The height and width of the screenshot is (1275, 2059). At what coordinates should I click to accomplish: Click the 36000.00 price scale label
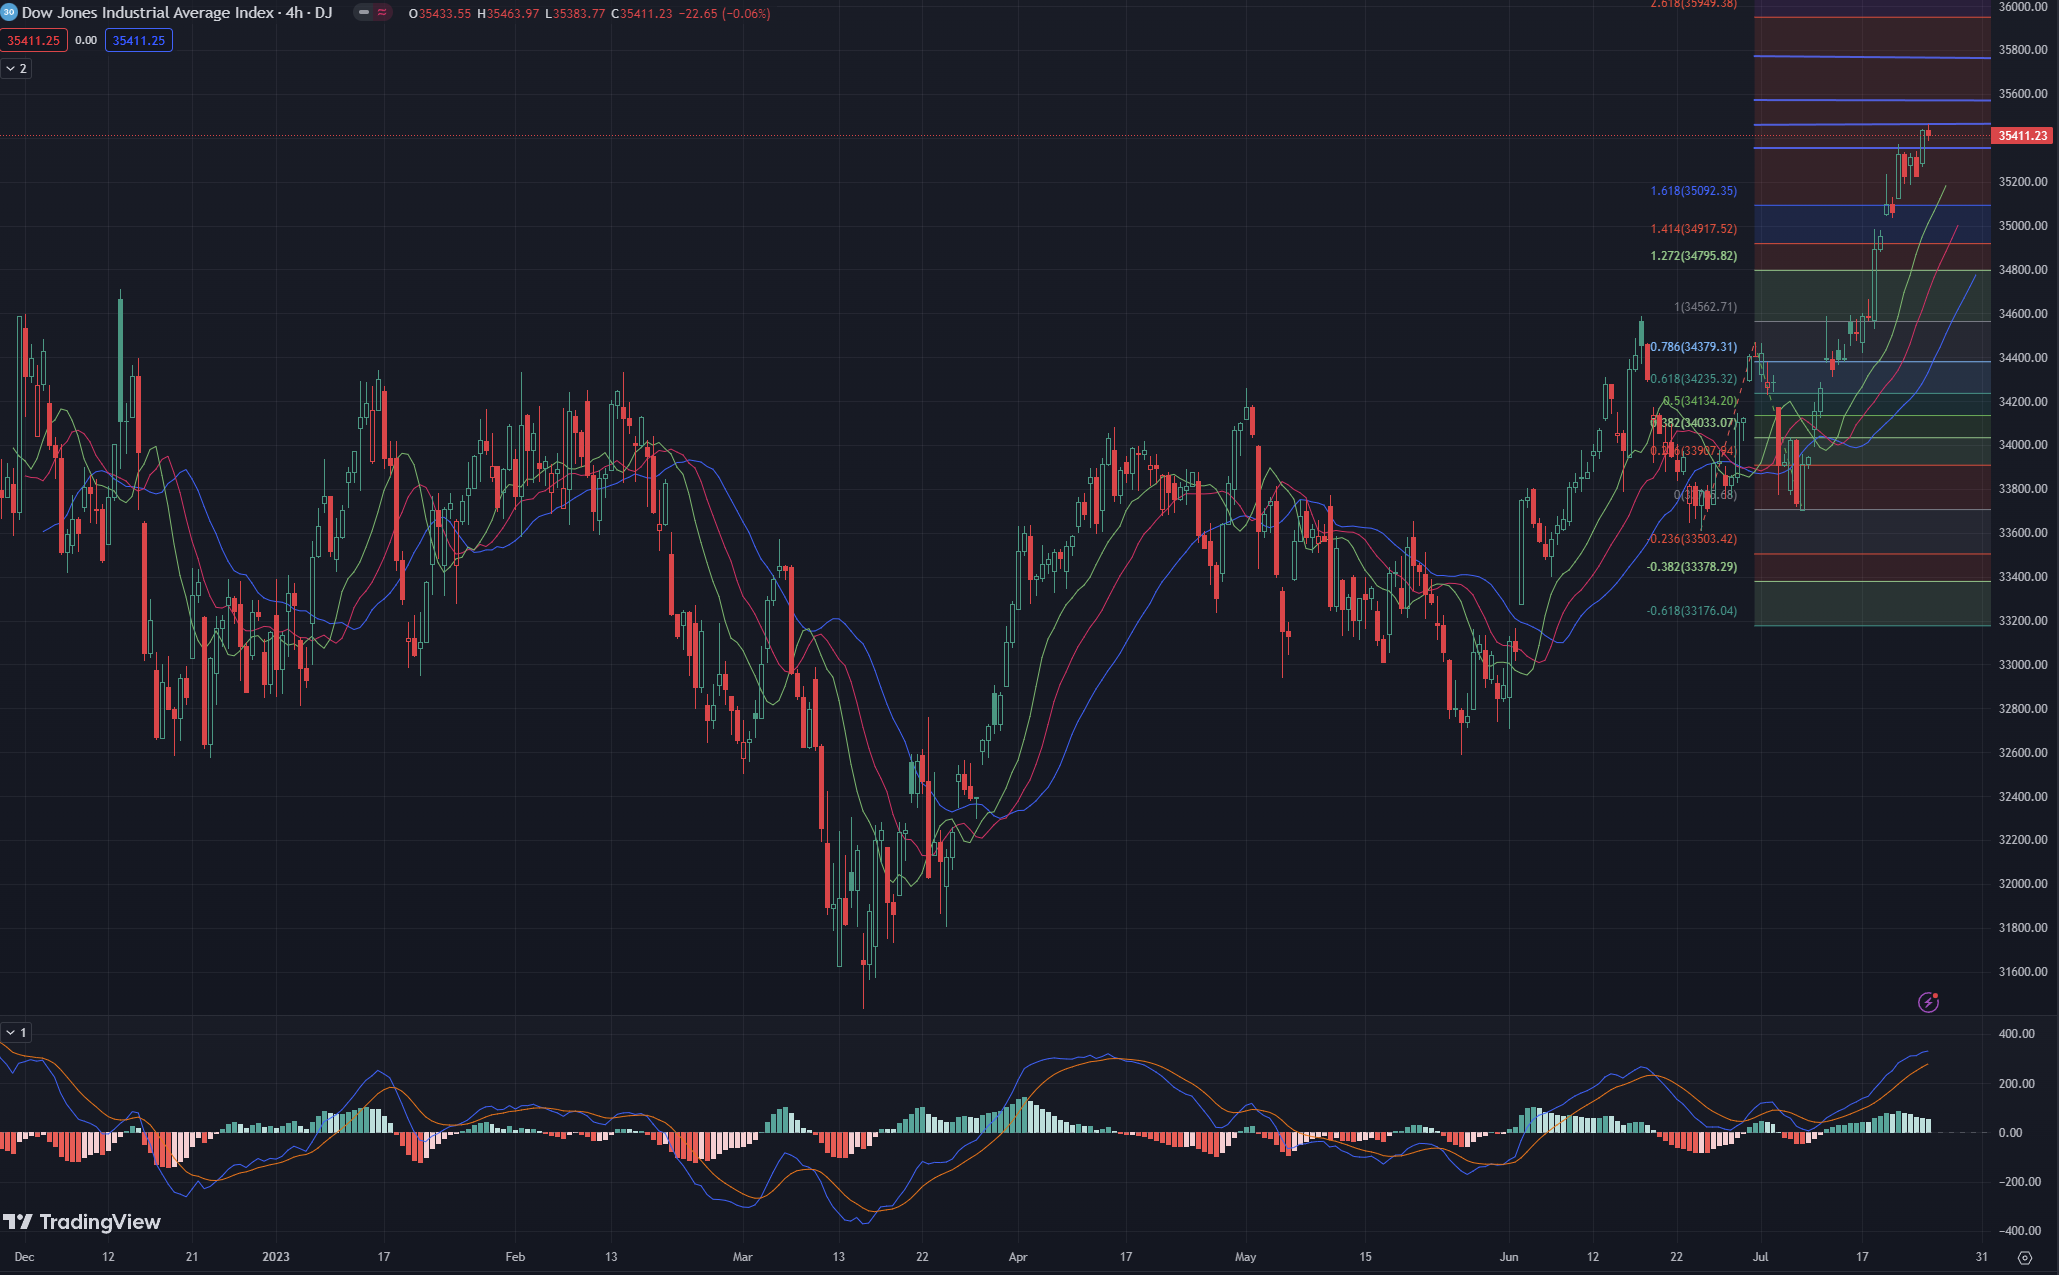(2022, 7)
